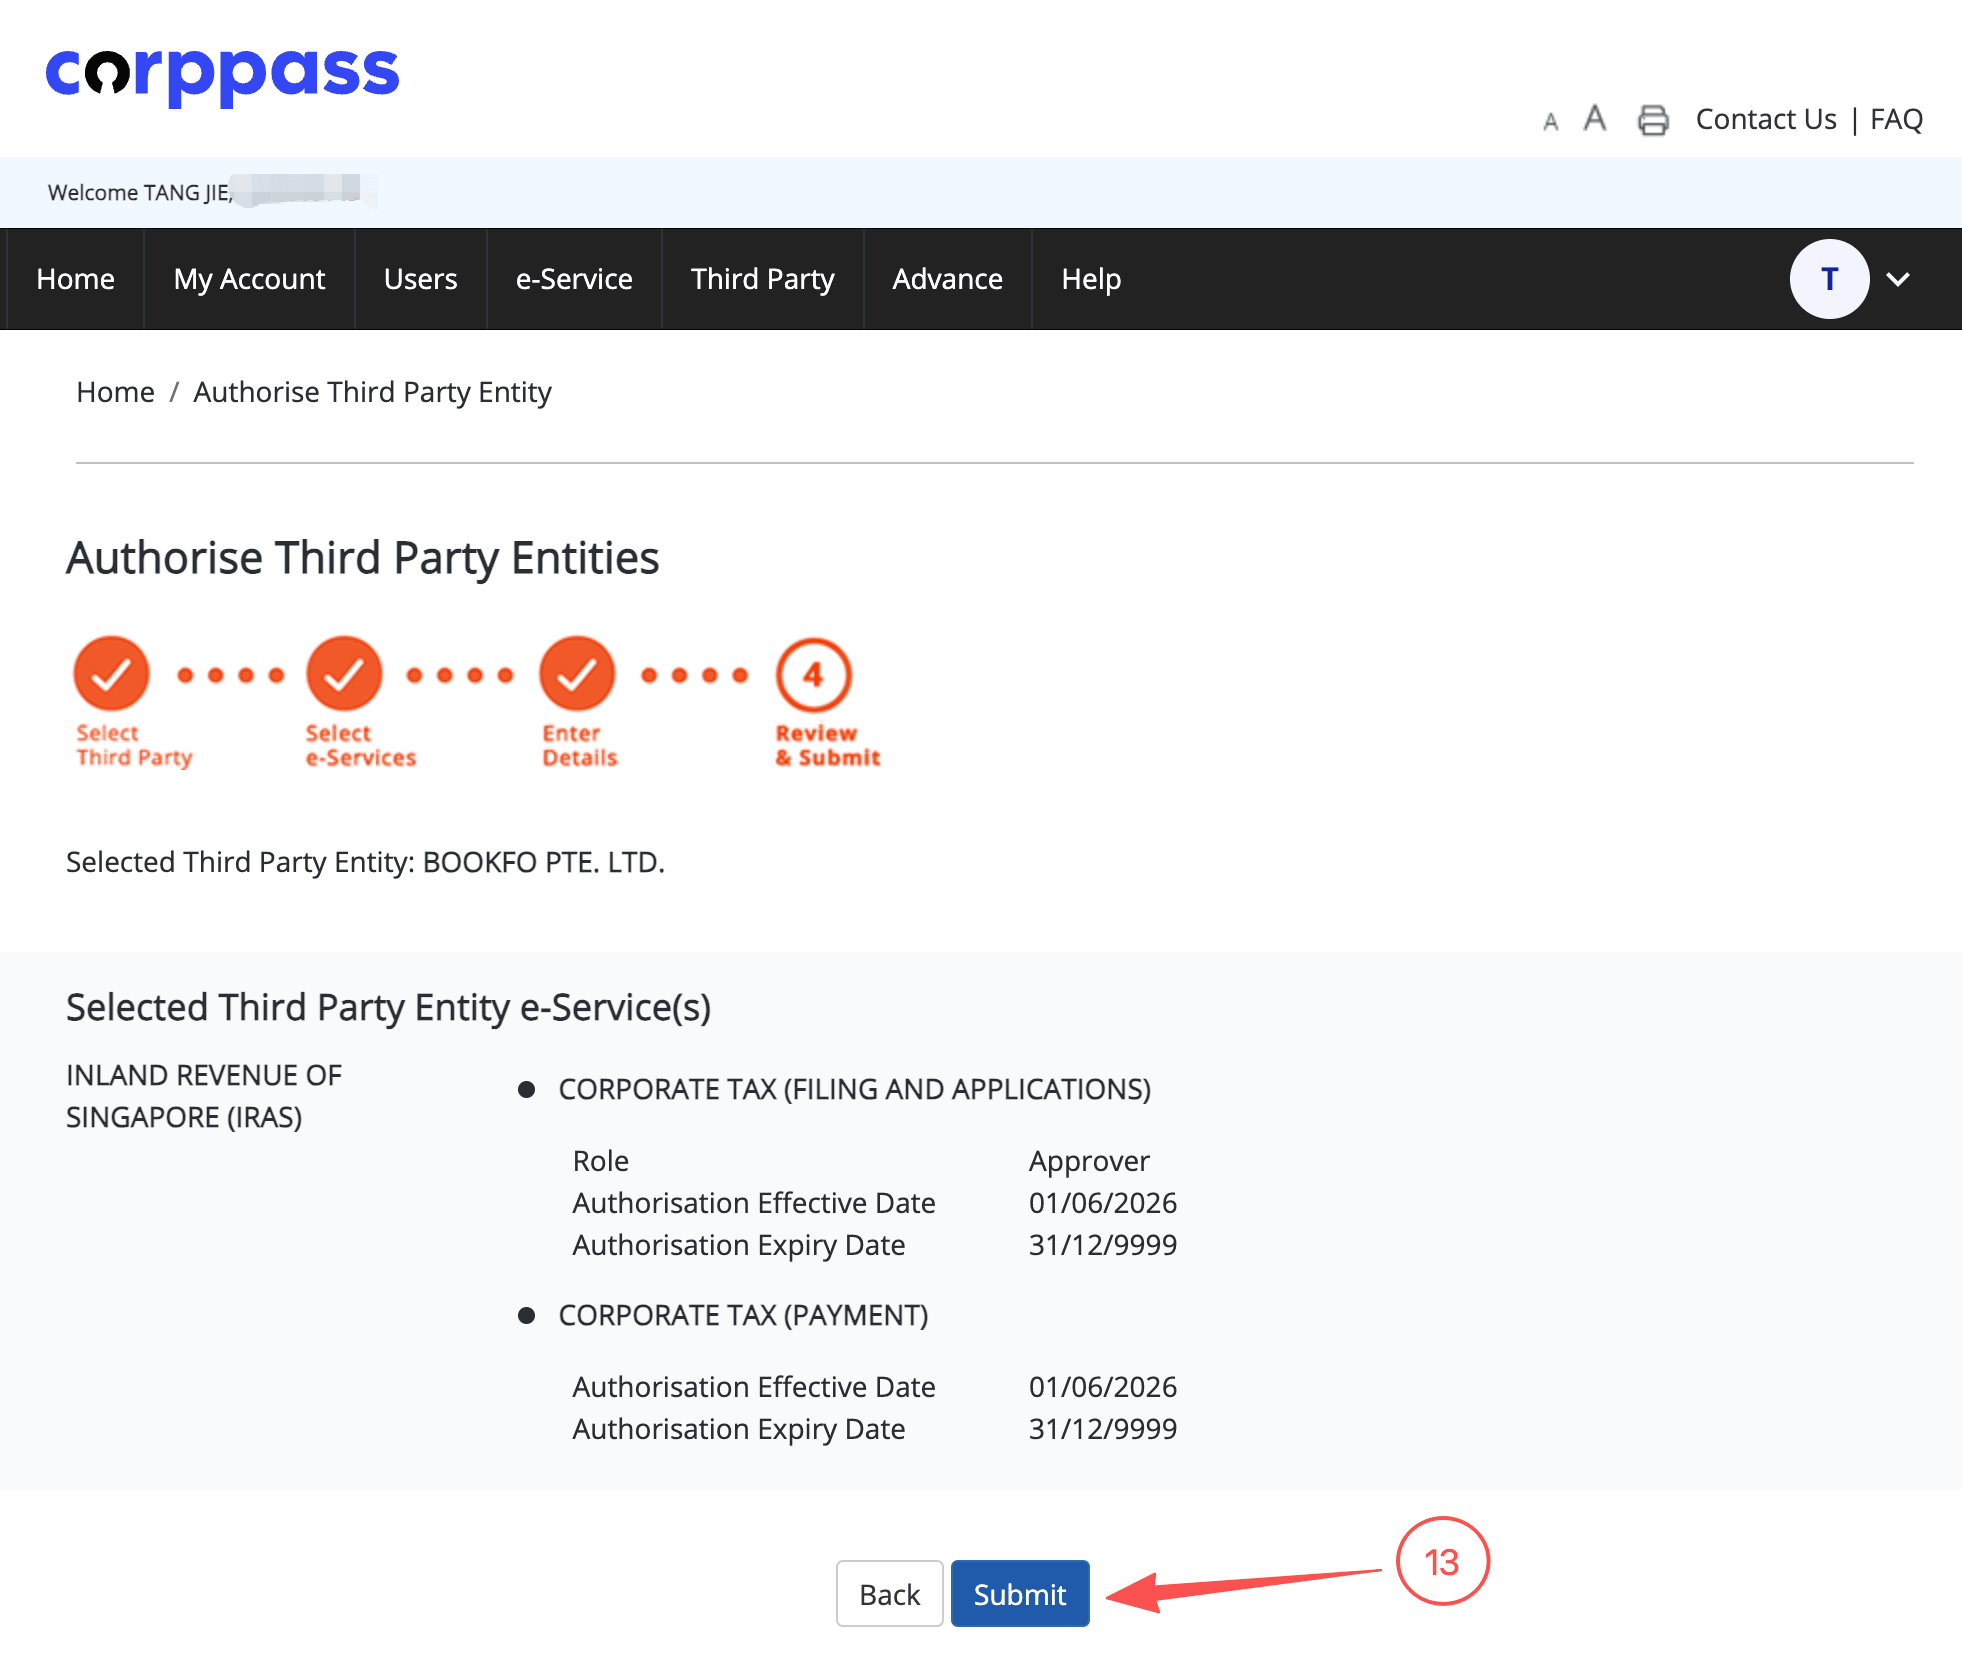Select text 'Selected Third Party Entity: BOOKFO PTE. LTD.'

point(365,862)
